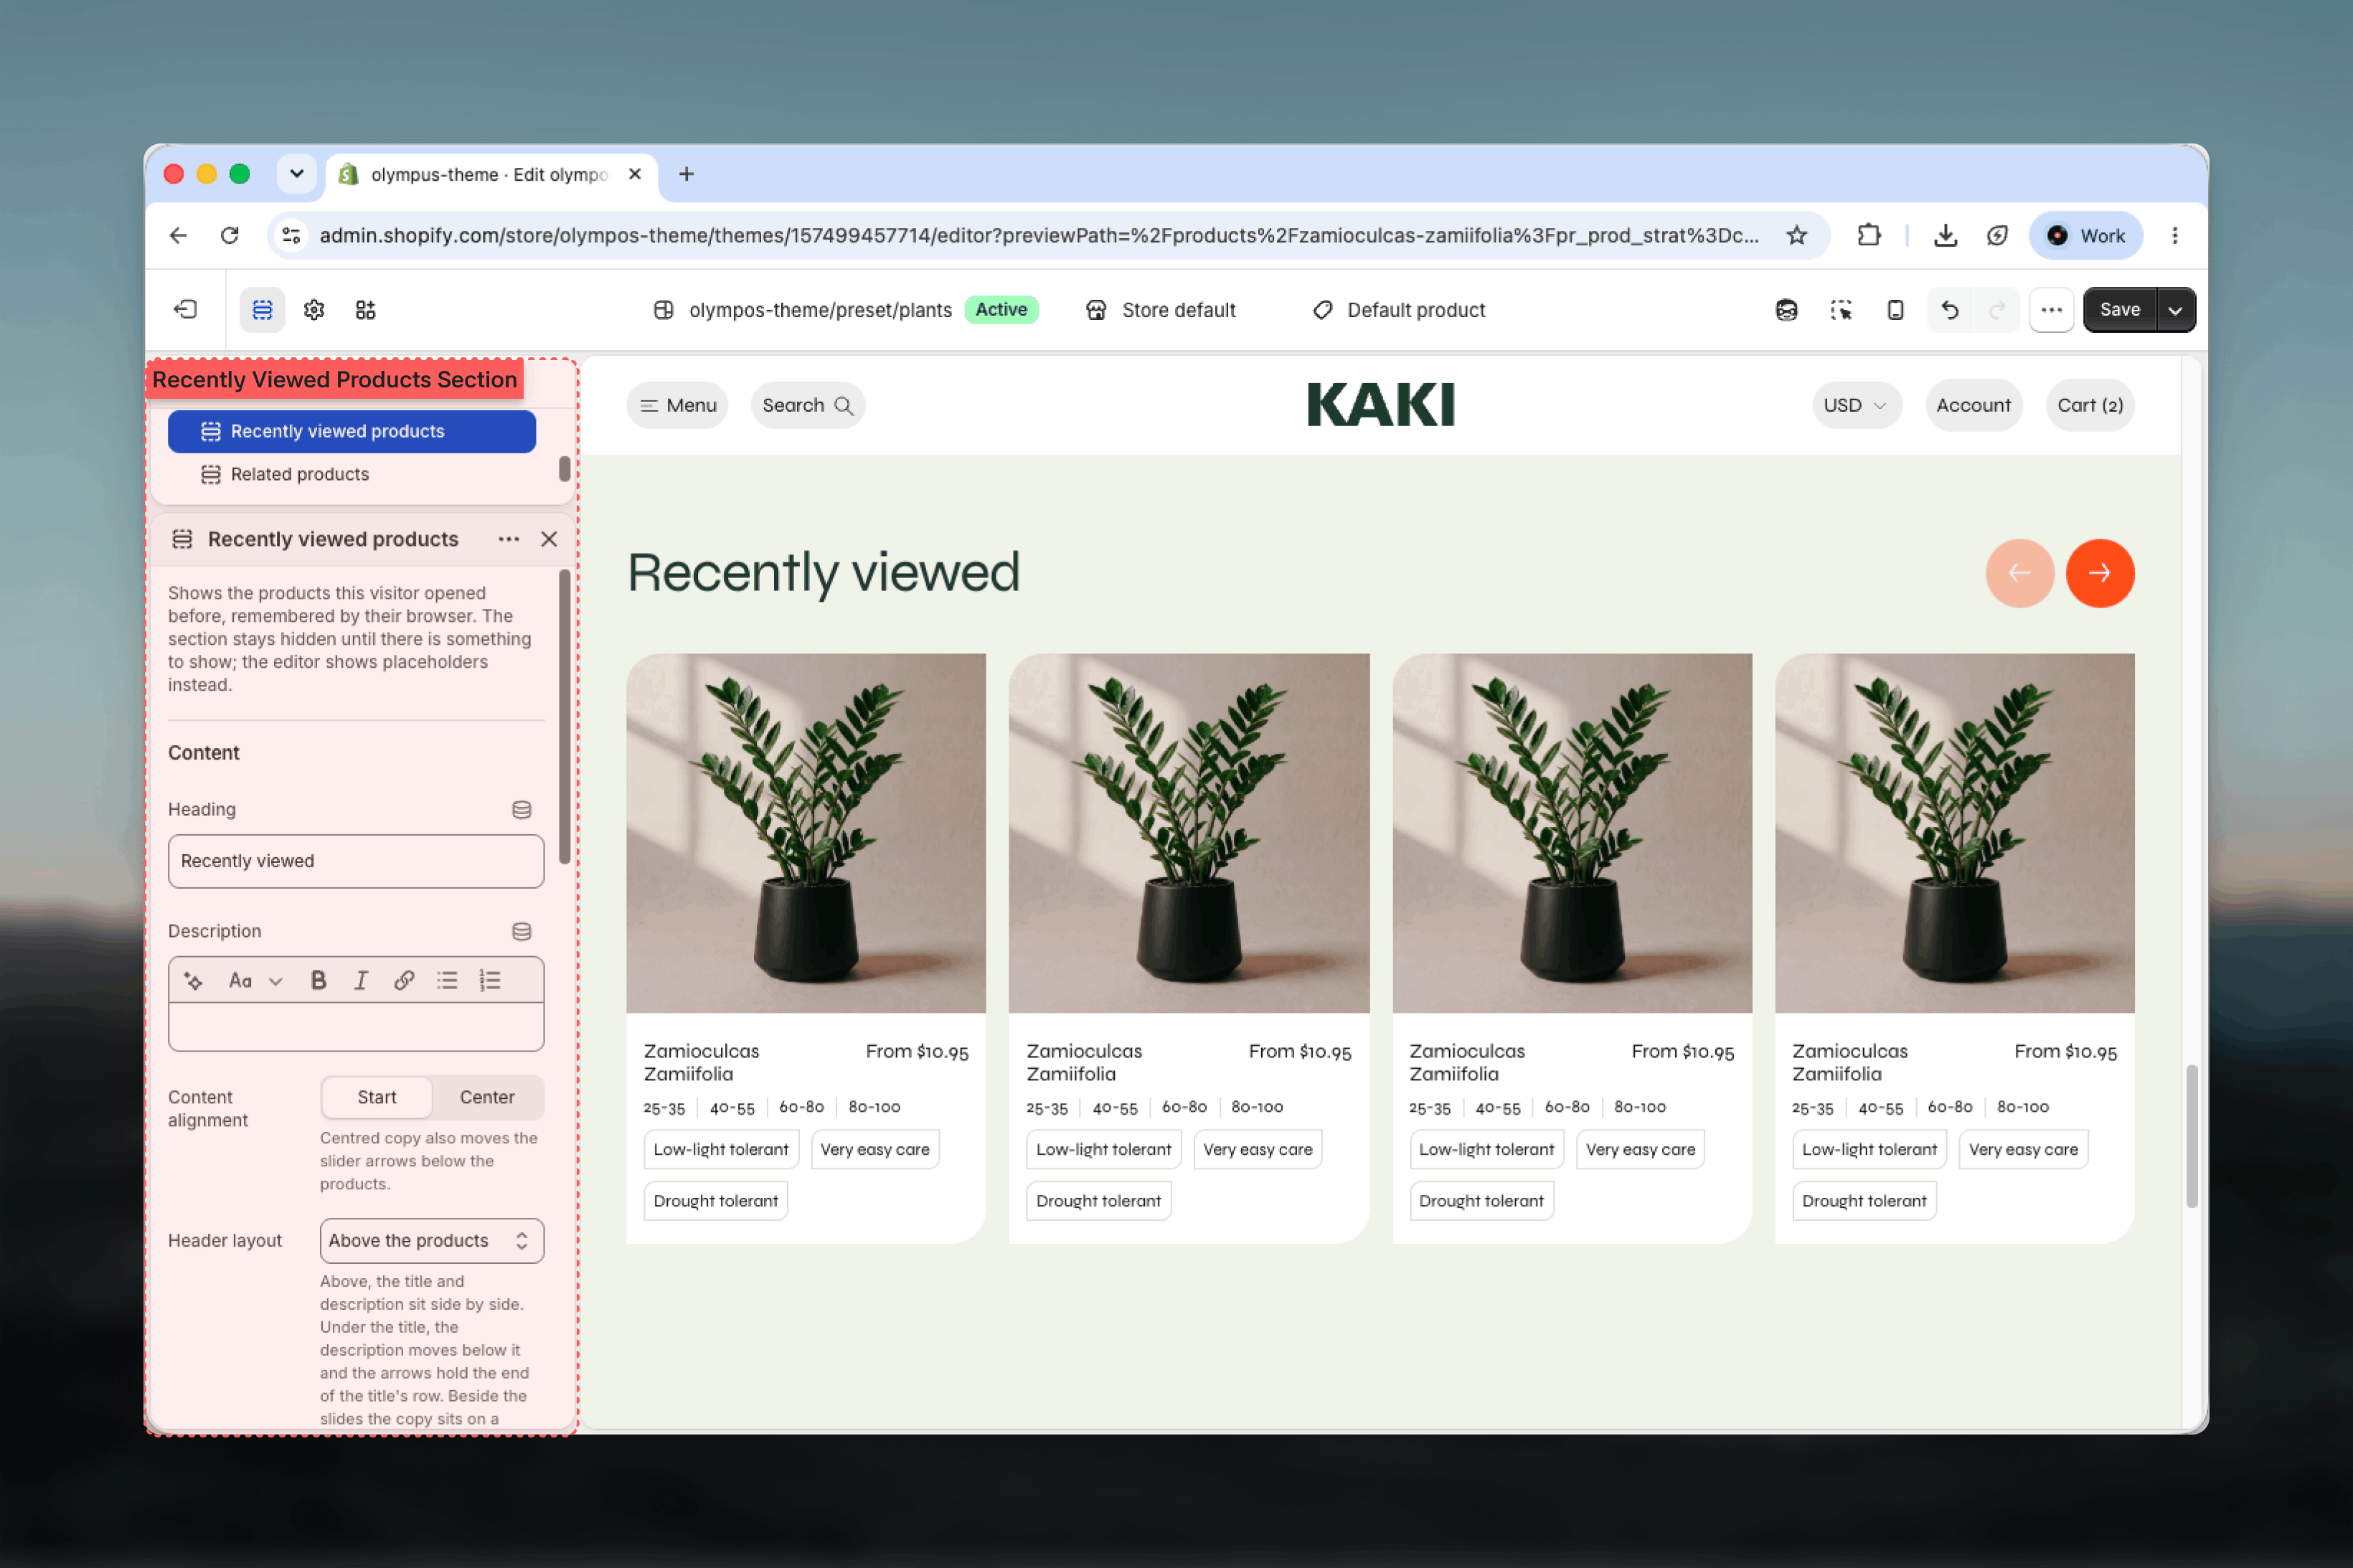Open the store Menu button in preview
Viewport: 2353px width, 1568px height.
[x=678, y=405]
